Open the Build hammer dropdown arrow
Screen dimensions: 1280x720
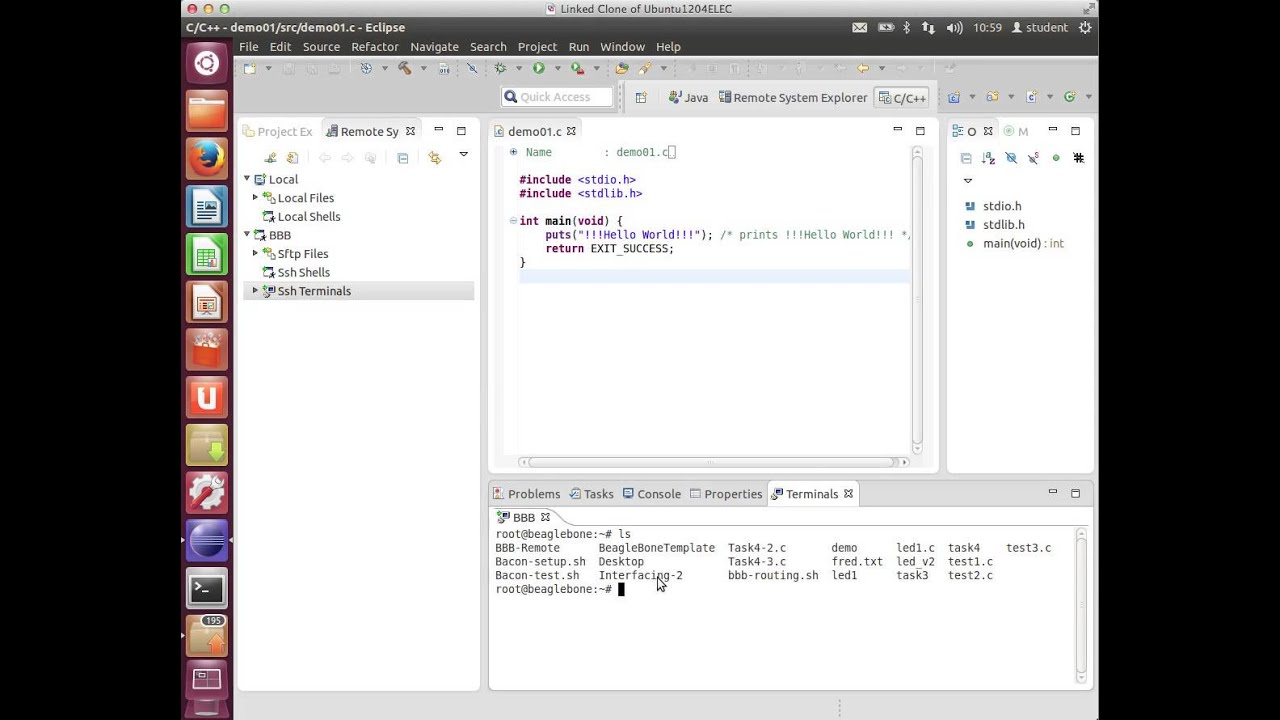[x=423, y=68]
